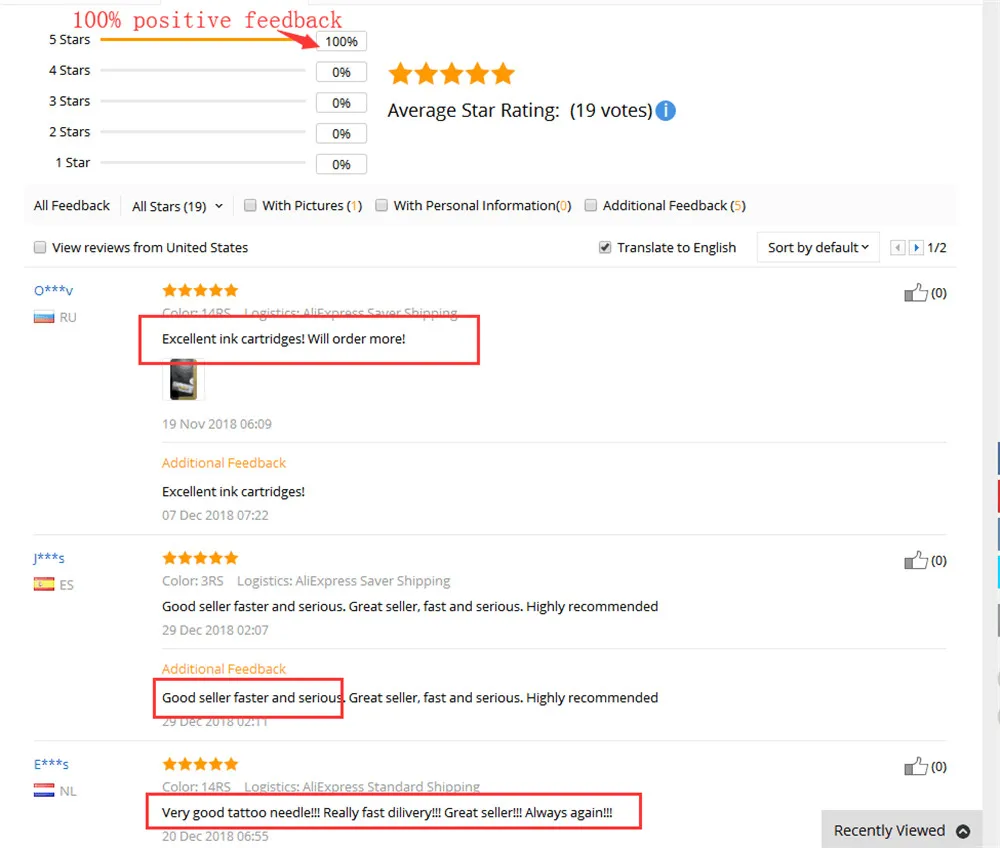Go to previous review page arrow

coord(897,247)
